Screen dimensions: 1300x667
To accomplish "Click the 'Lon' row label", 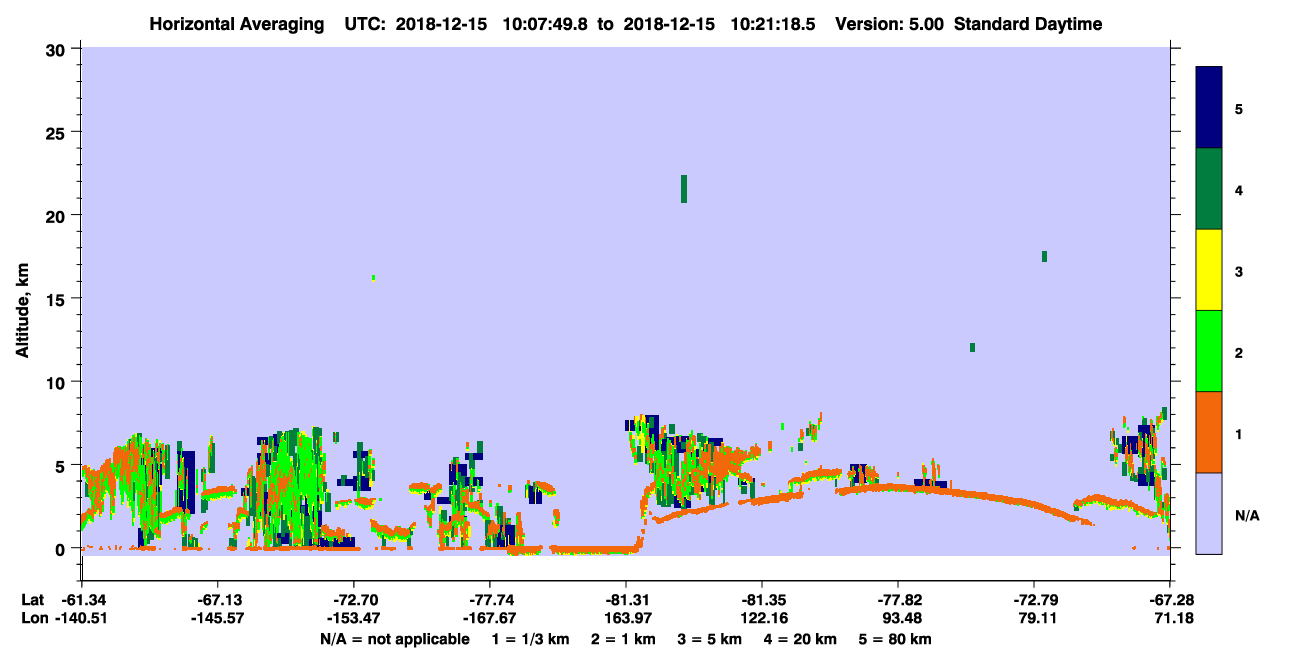I will (x=33, y=618).
